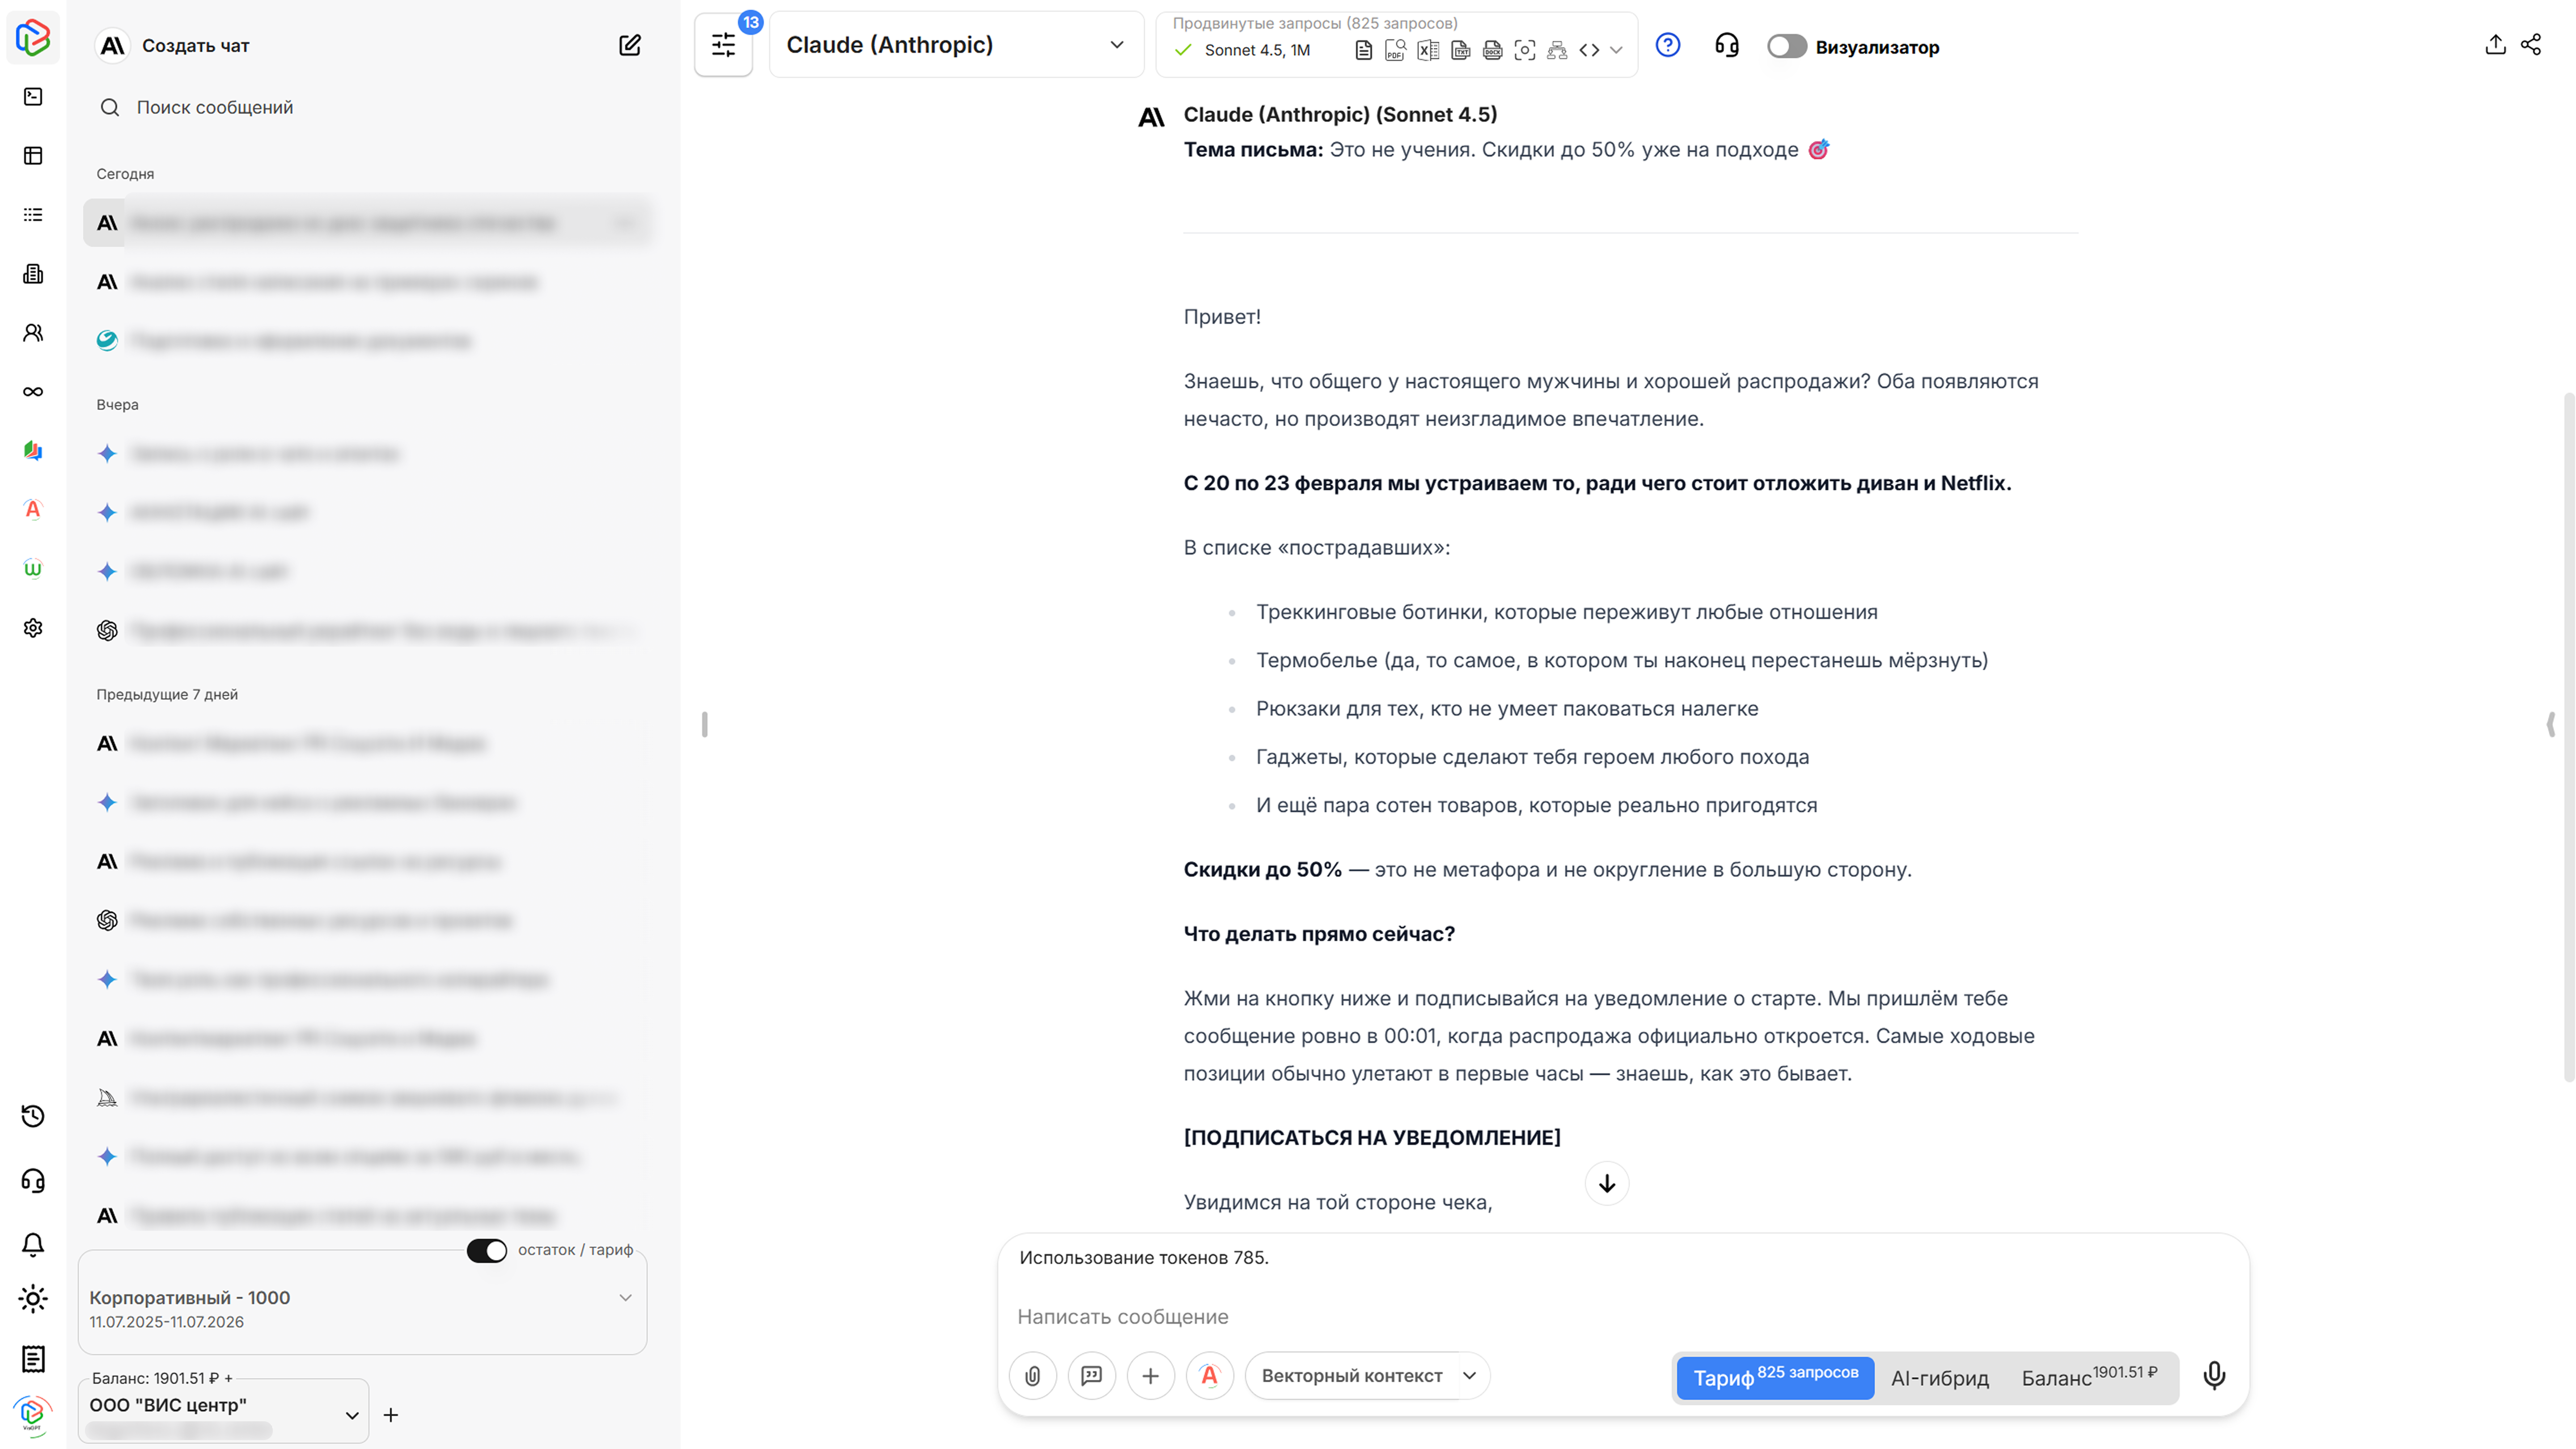This screenshot has width=2576, height=1449.
Task: Select the Баланс payment tab
Action: click(x=2088, y=1378)
